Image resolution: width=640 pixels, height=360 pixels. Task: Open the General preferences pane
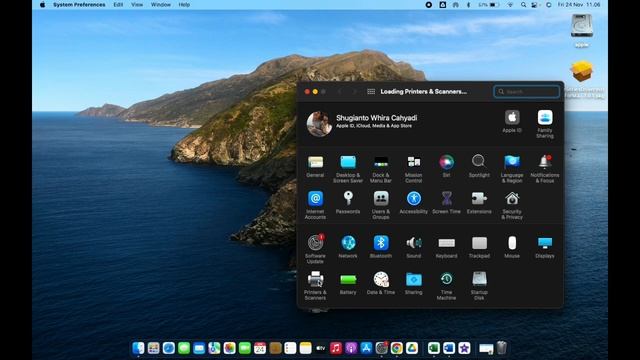click(315, 162)
